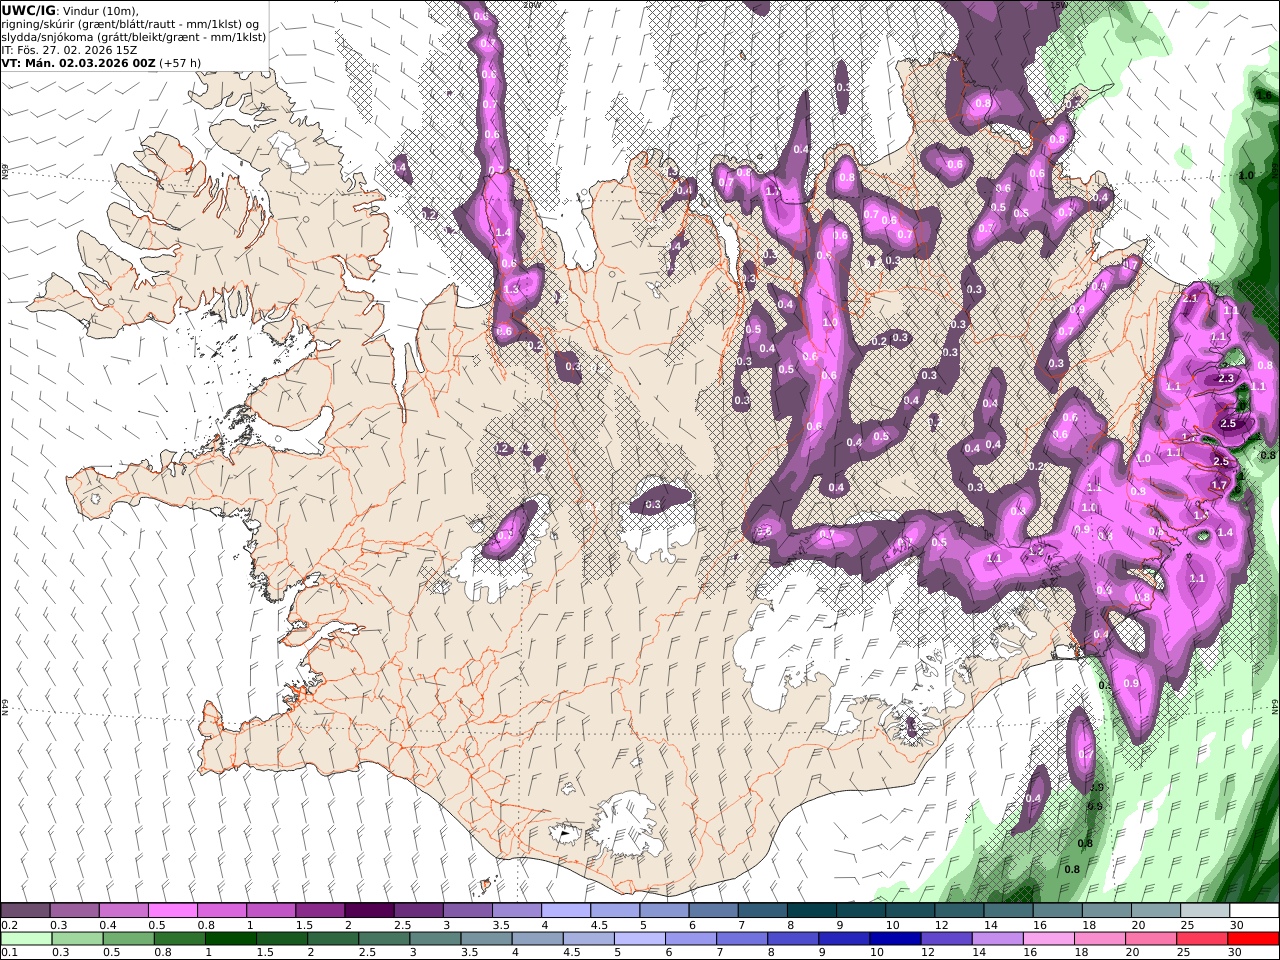Select the palest green bottom-row swatch labeled 0.1
Viewport: 1280px width, 960px height.
point(27,939)
